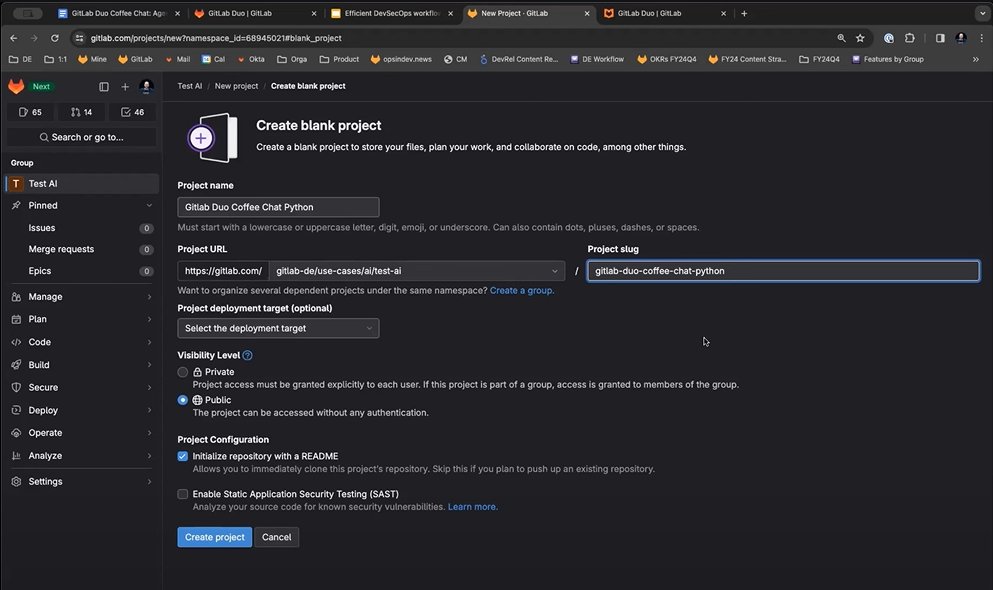993x590 pixels.
Task: Click the Visibility Level help question icon
Action: pos(248,355)
